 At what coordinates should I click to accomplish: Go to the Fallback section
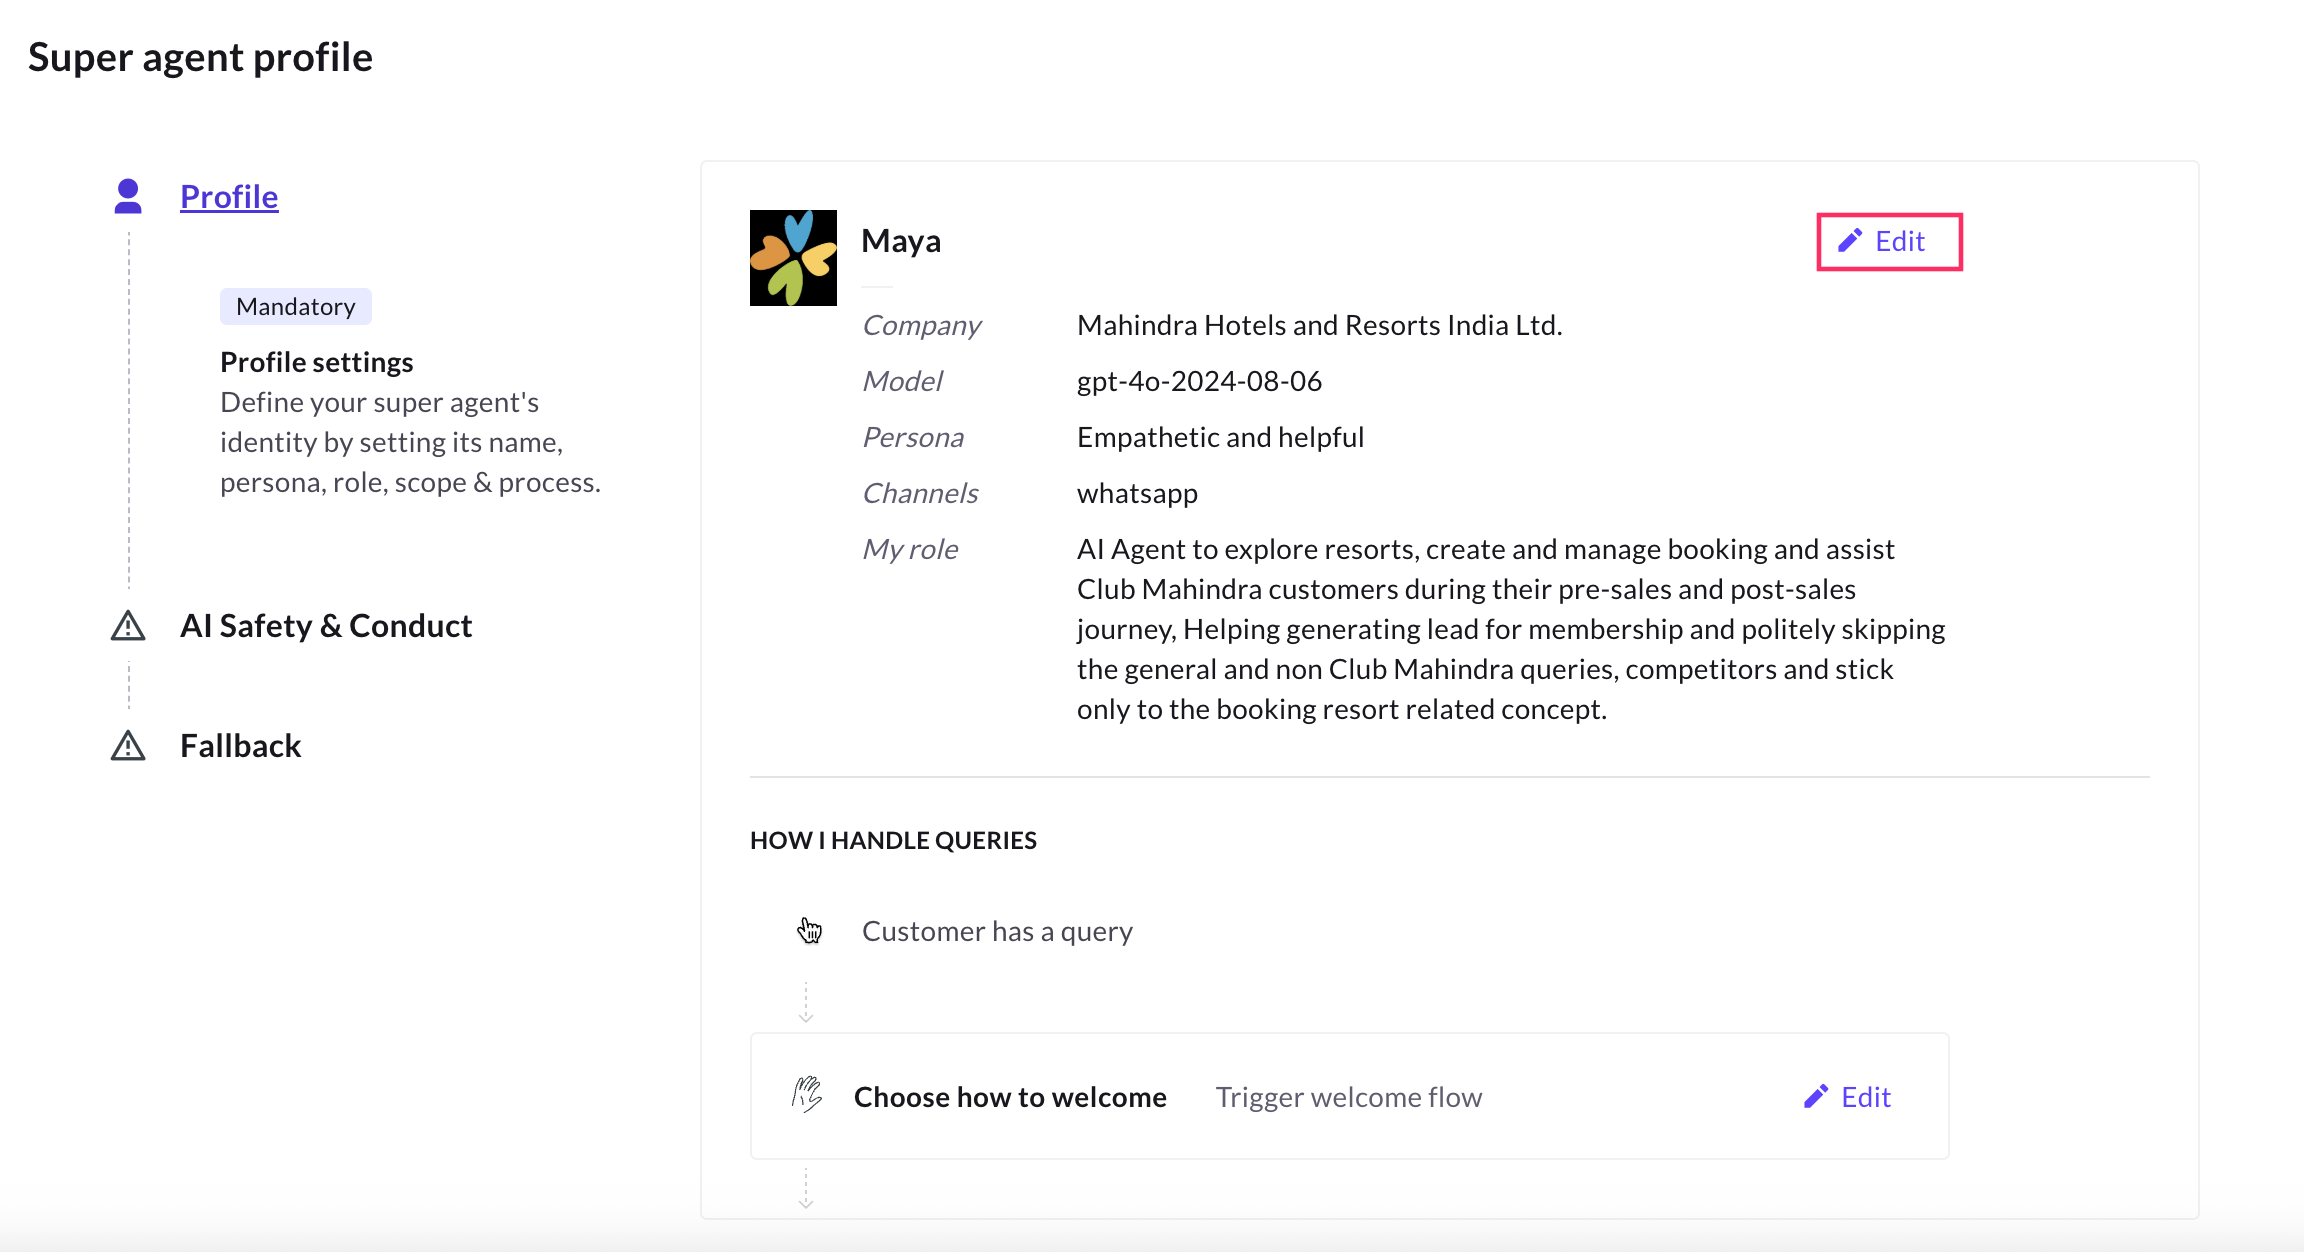[x=240, y=746]
